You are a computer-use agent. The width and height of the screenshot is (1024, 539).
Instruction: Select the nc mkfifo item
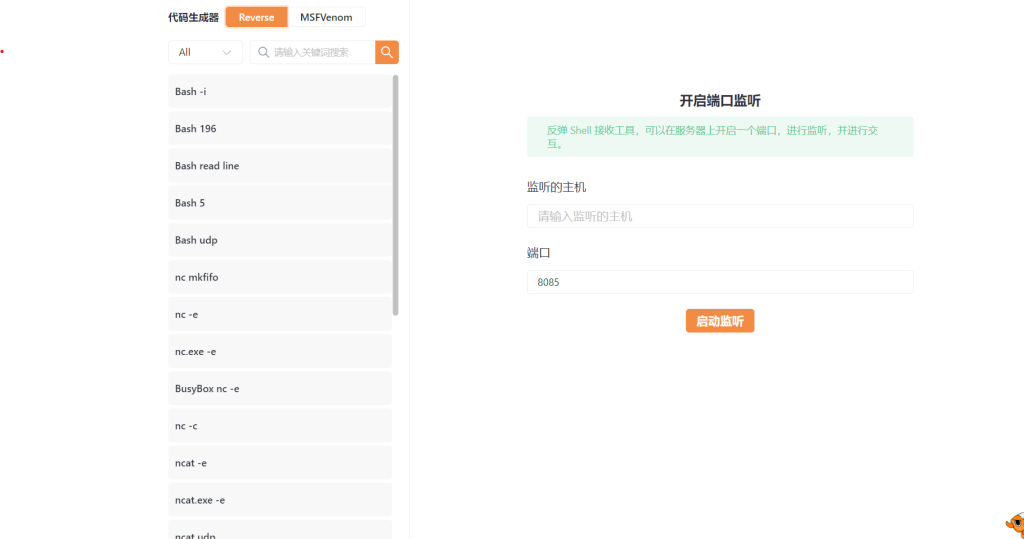(x=278, y=277)
